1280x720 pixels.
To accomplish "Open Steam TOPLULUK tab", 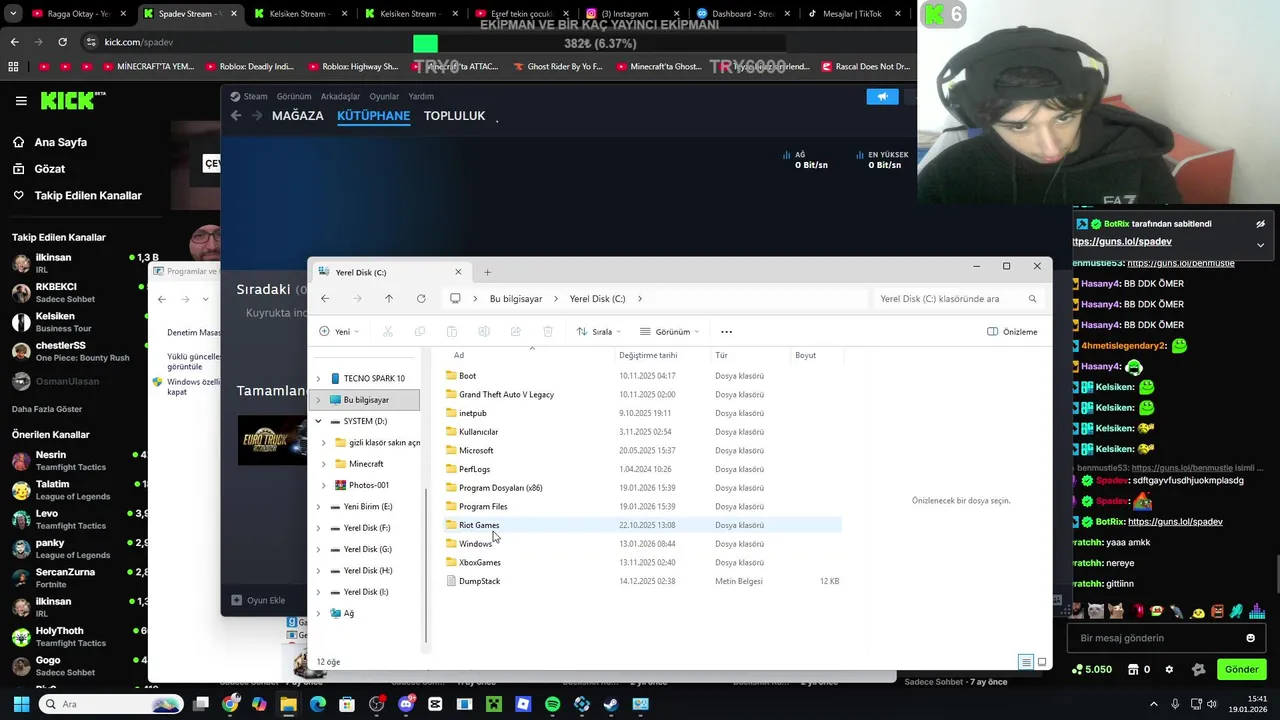I will click(454, 116).
